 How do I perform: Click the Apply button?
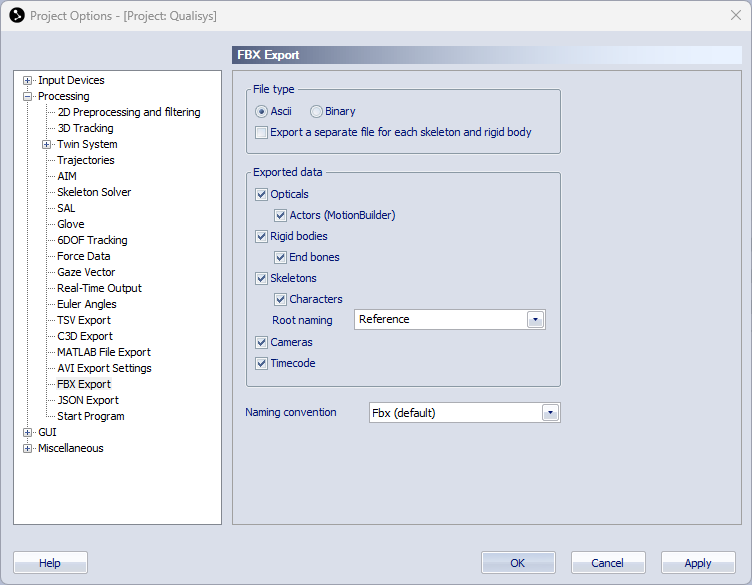click(x=698, y=563)
